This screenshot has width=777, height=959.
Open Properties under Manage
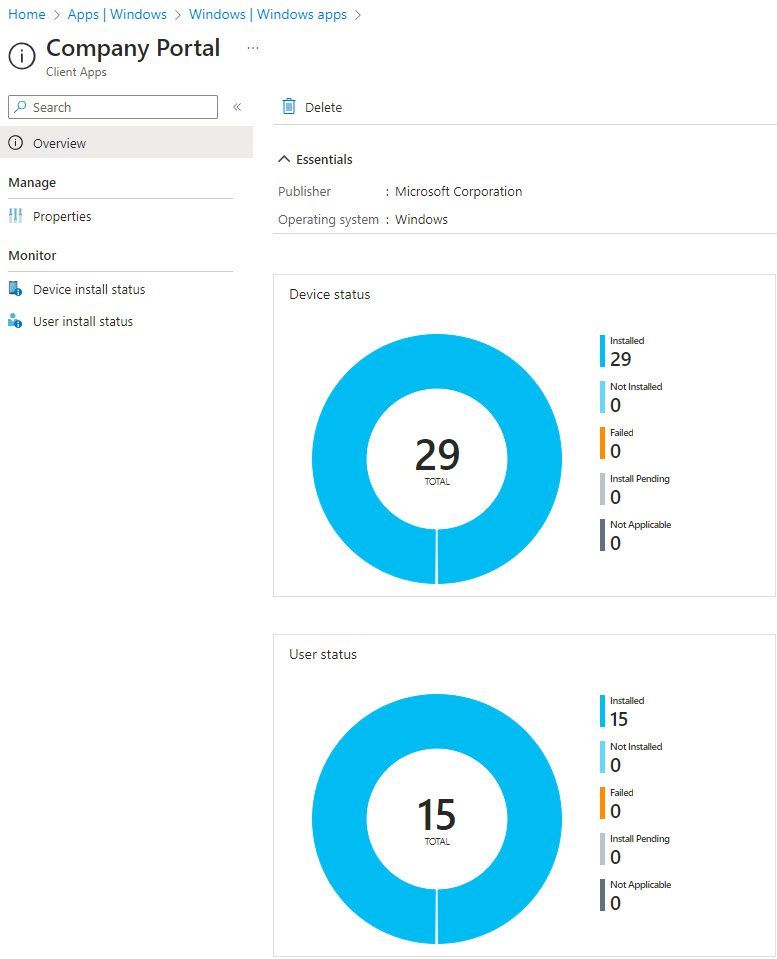coord(62,216)
